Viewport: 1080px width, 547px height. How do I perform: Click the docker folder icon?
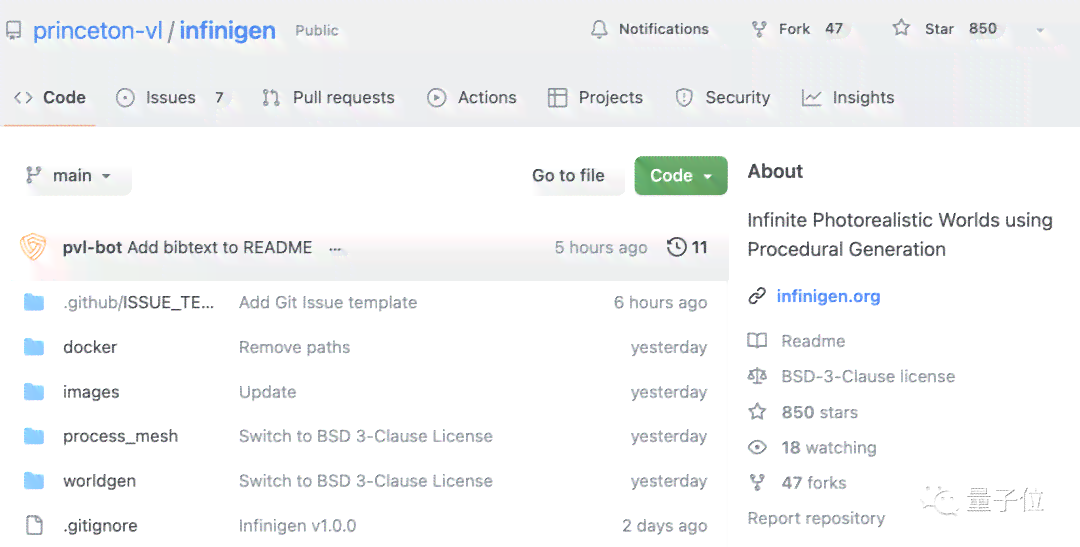point(34,347)
